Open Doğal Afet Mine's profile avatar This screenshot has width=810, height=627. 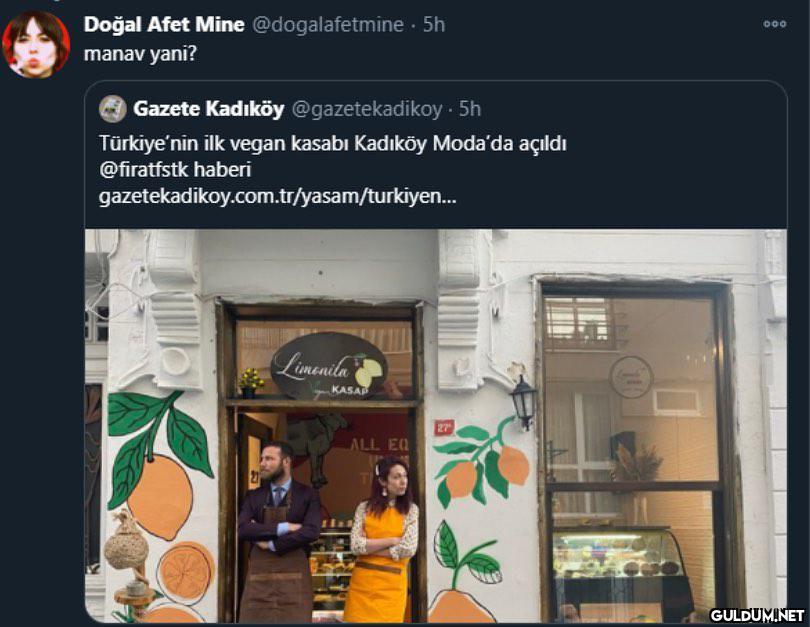coord(36,44)
